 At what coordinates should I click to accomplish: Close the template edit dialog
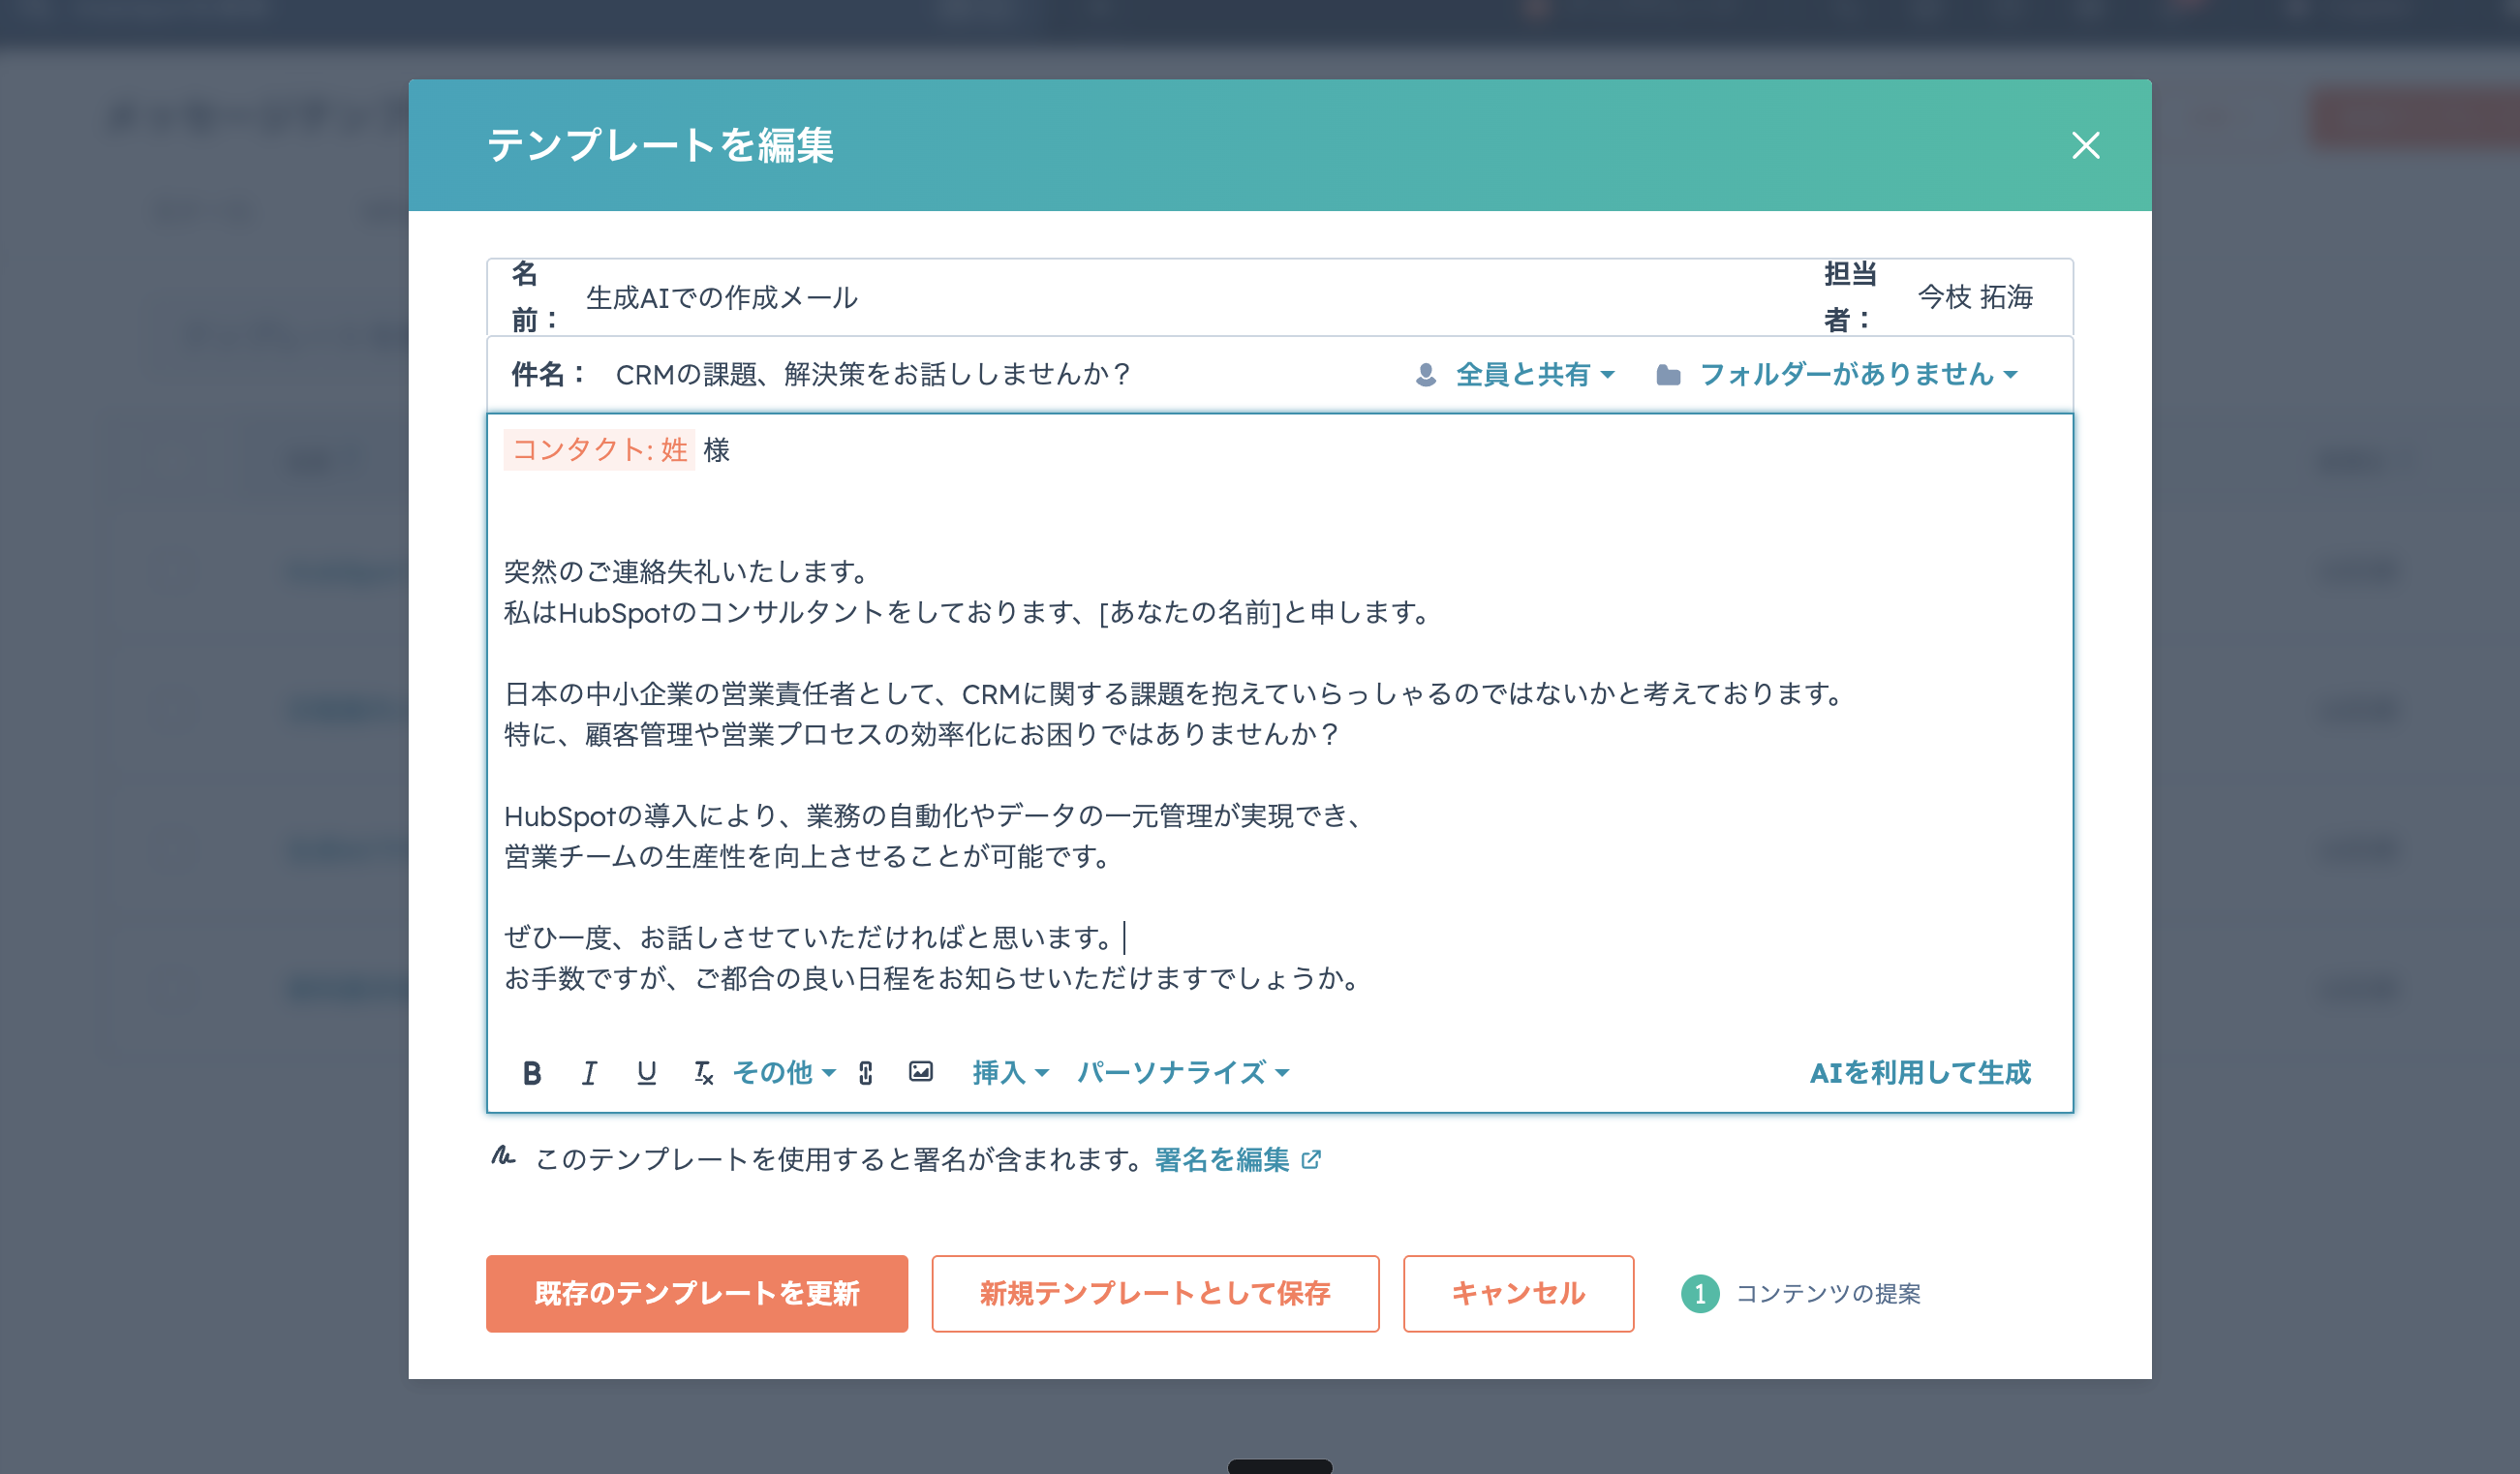click(2085, 146)
